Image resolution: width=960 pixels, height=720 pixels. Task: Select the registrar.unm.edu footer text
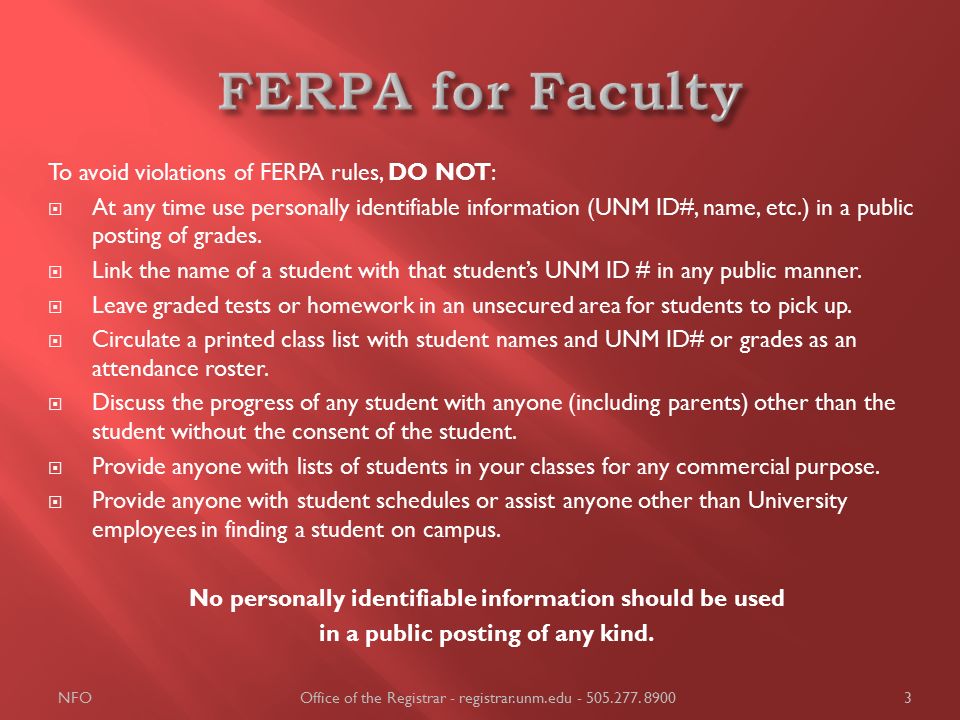point(515,698)
